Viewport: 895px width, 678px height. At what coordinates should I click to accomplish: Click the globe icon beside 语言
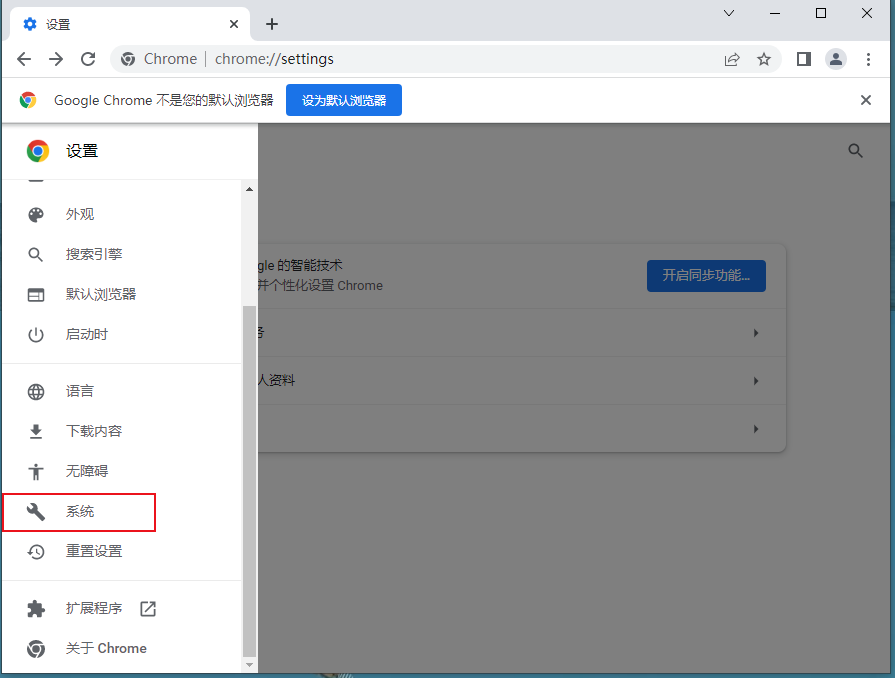(36, 392)
